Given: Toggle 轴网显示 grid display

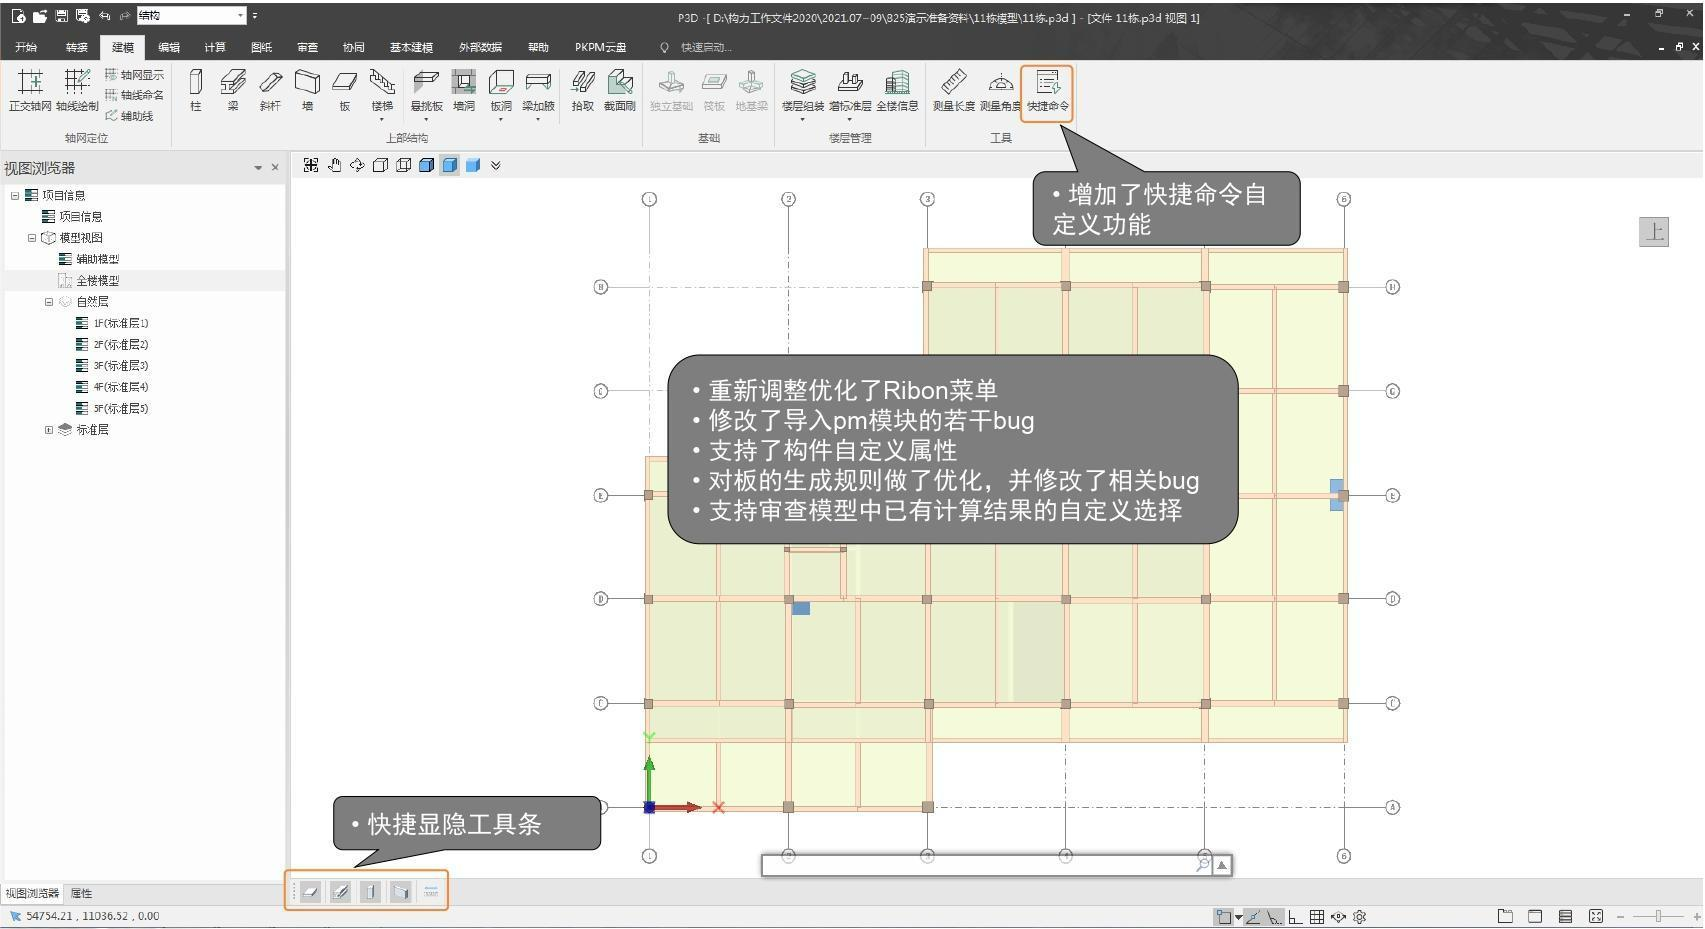Looking at the screenshot, I should click(134, 75).
